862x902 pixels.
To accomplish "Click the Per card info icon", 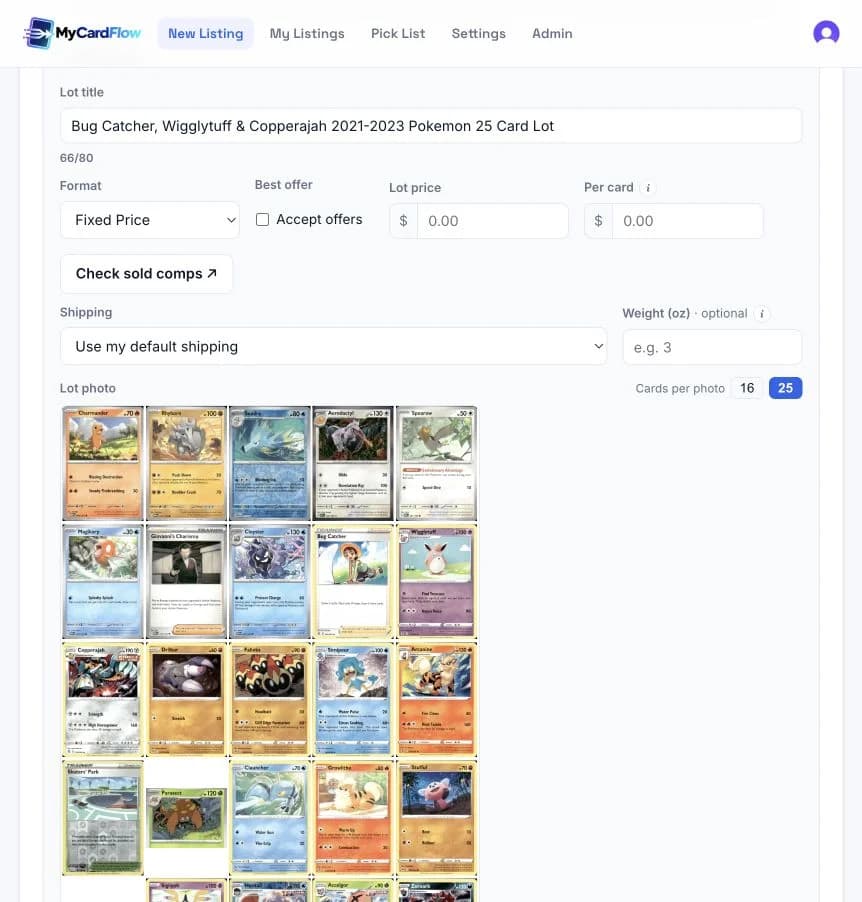I will [x=648, y=188].
